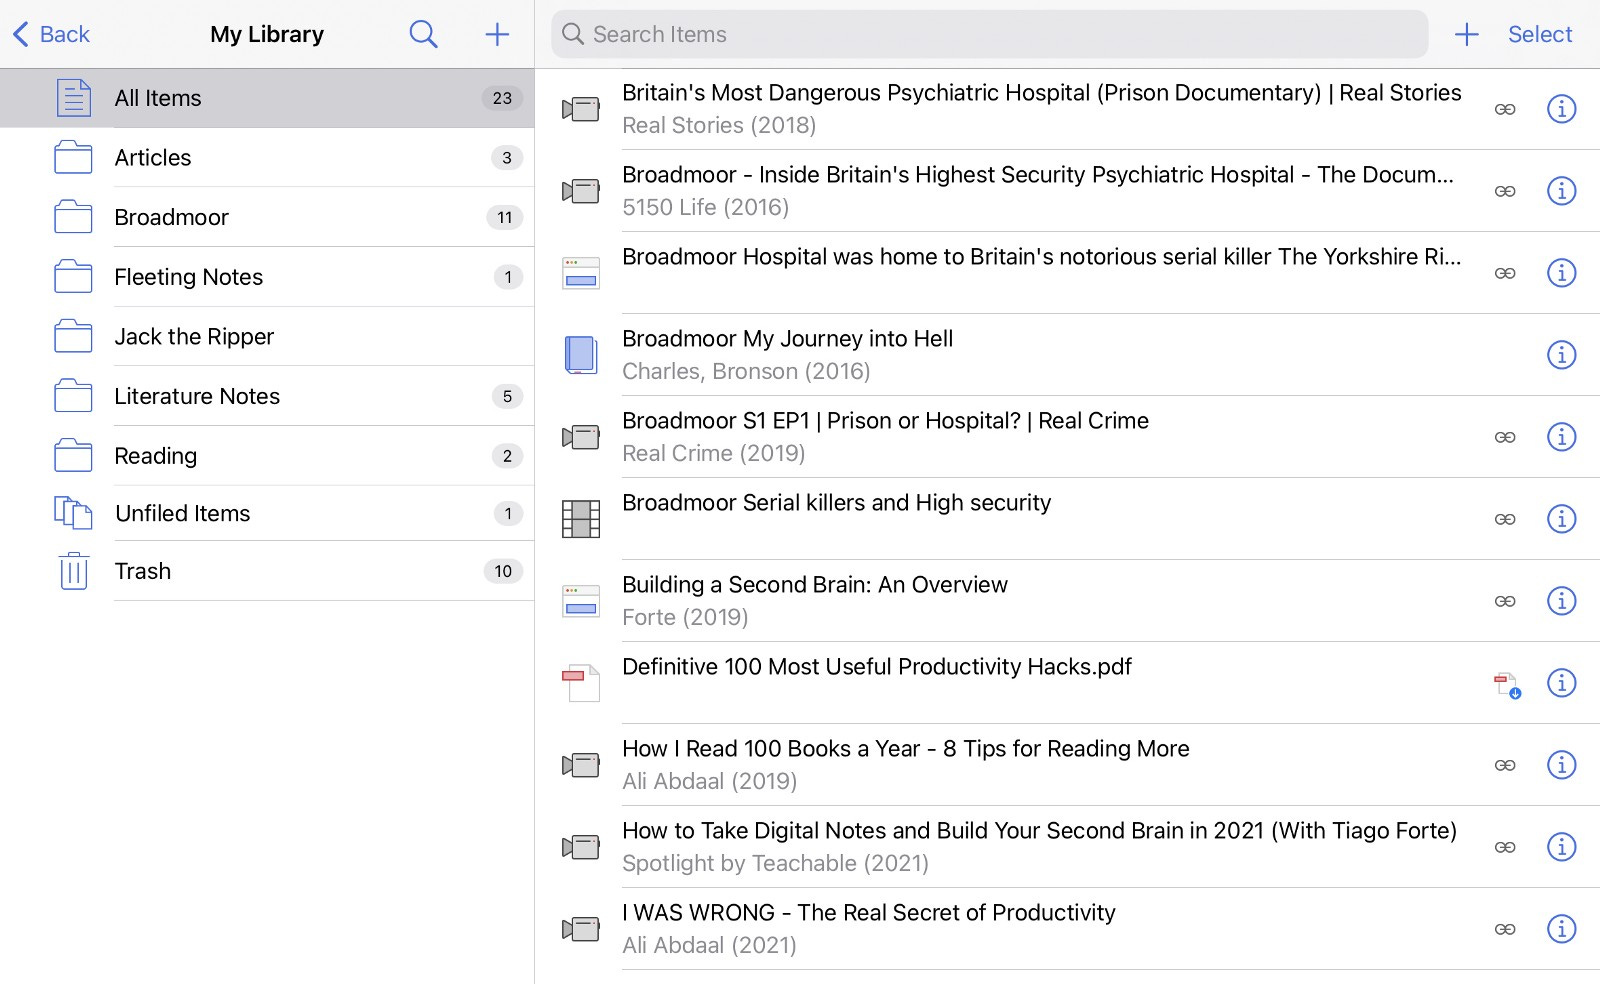Show info for How to Take Digital Notes video
Screen dimensions: 1600x984
(x=1561, y=846)
